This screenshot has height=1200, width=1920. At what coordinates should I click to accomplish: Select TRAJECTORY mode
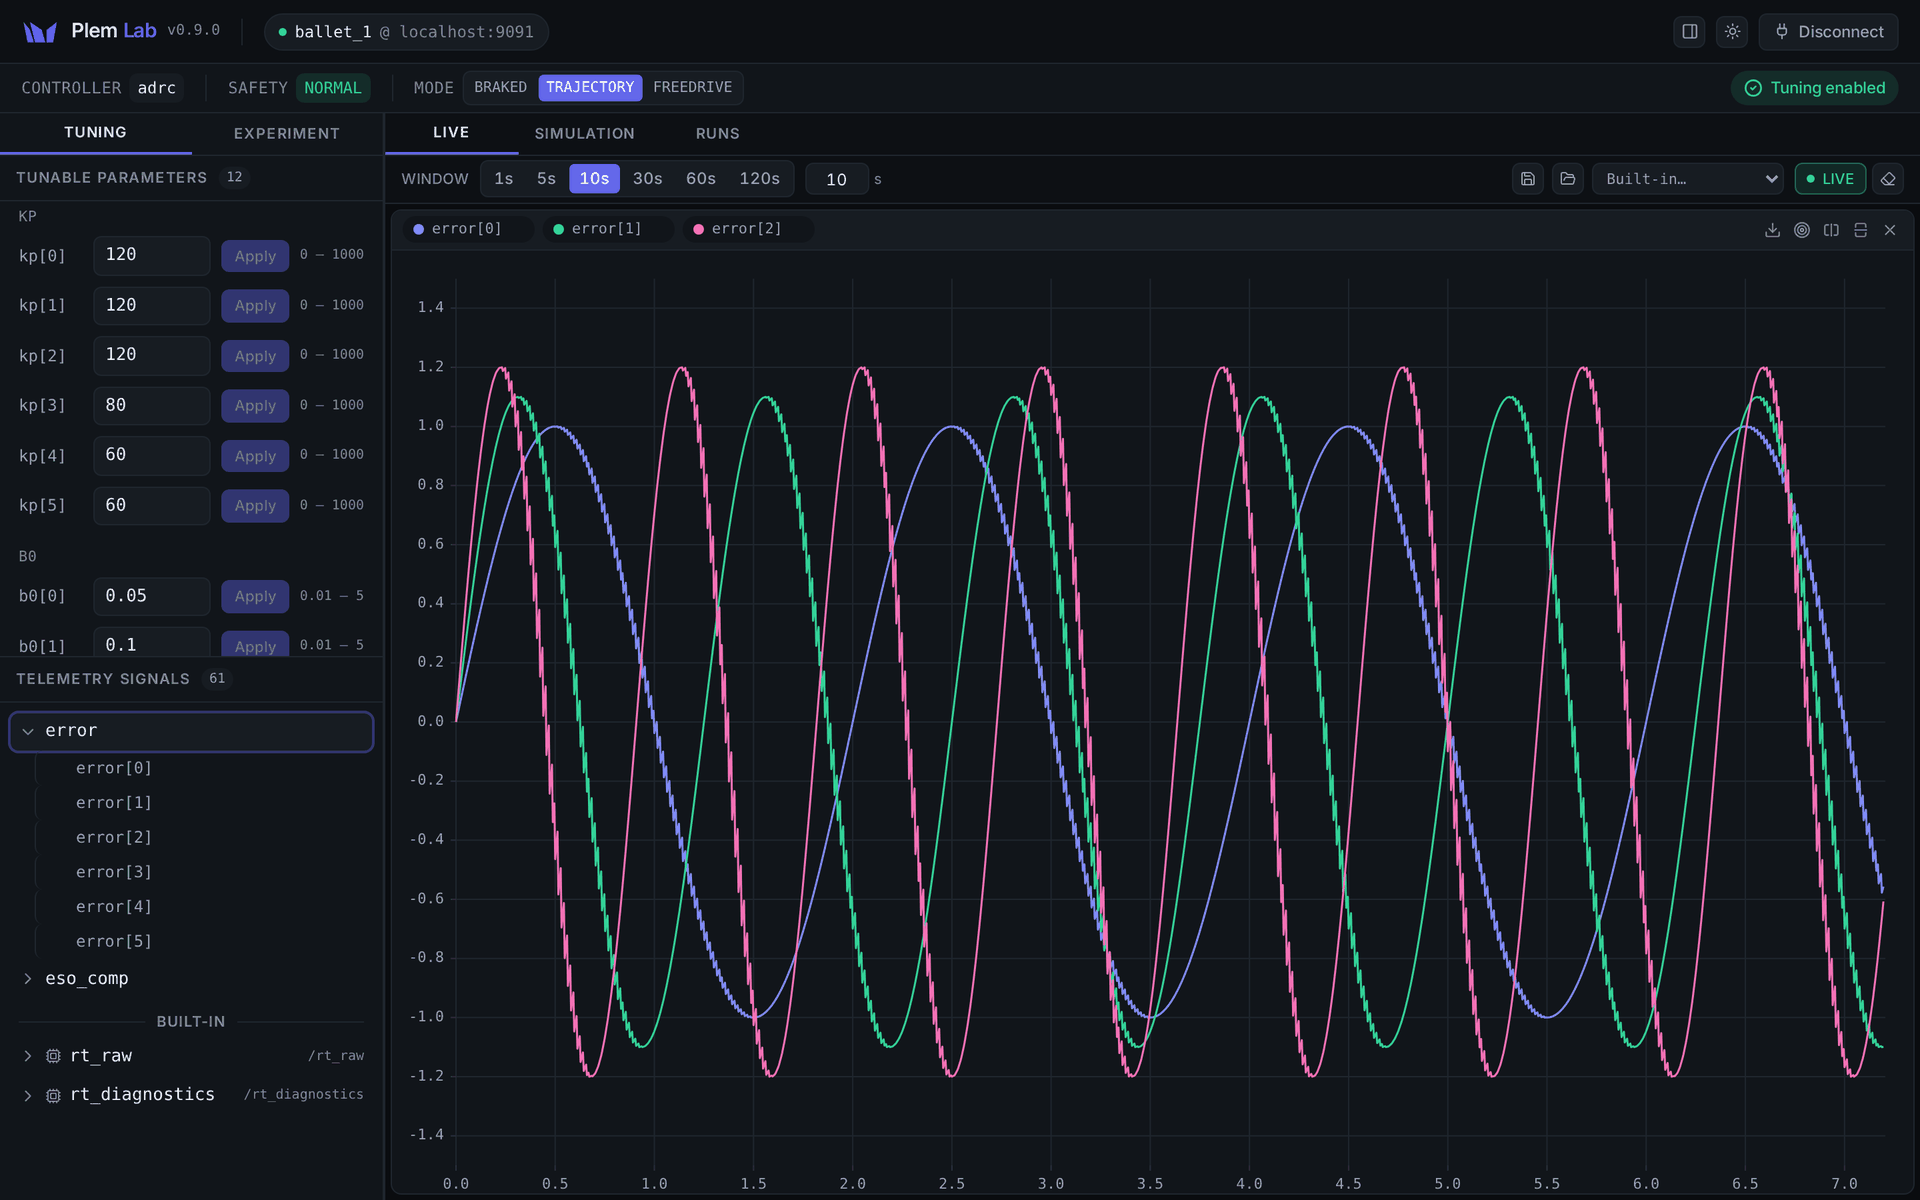(590, 88)
